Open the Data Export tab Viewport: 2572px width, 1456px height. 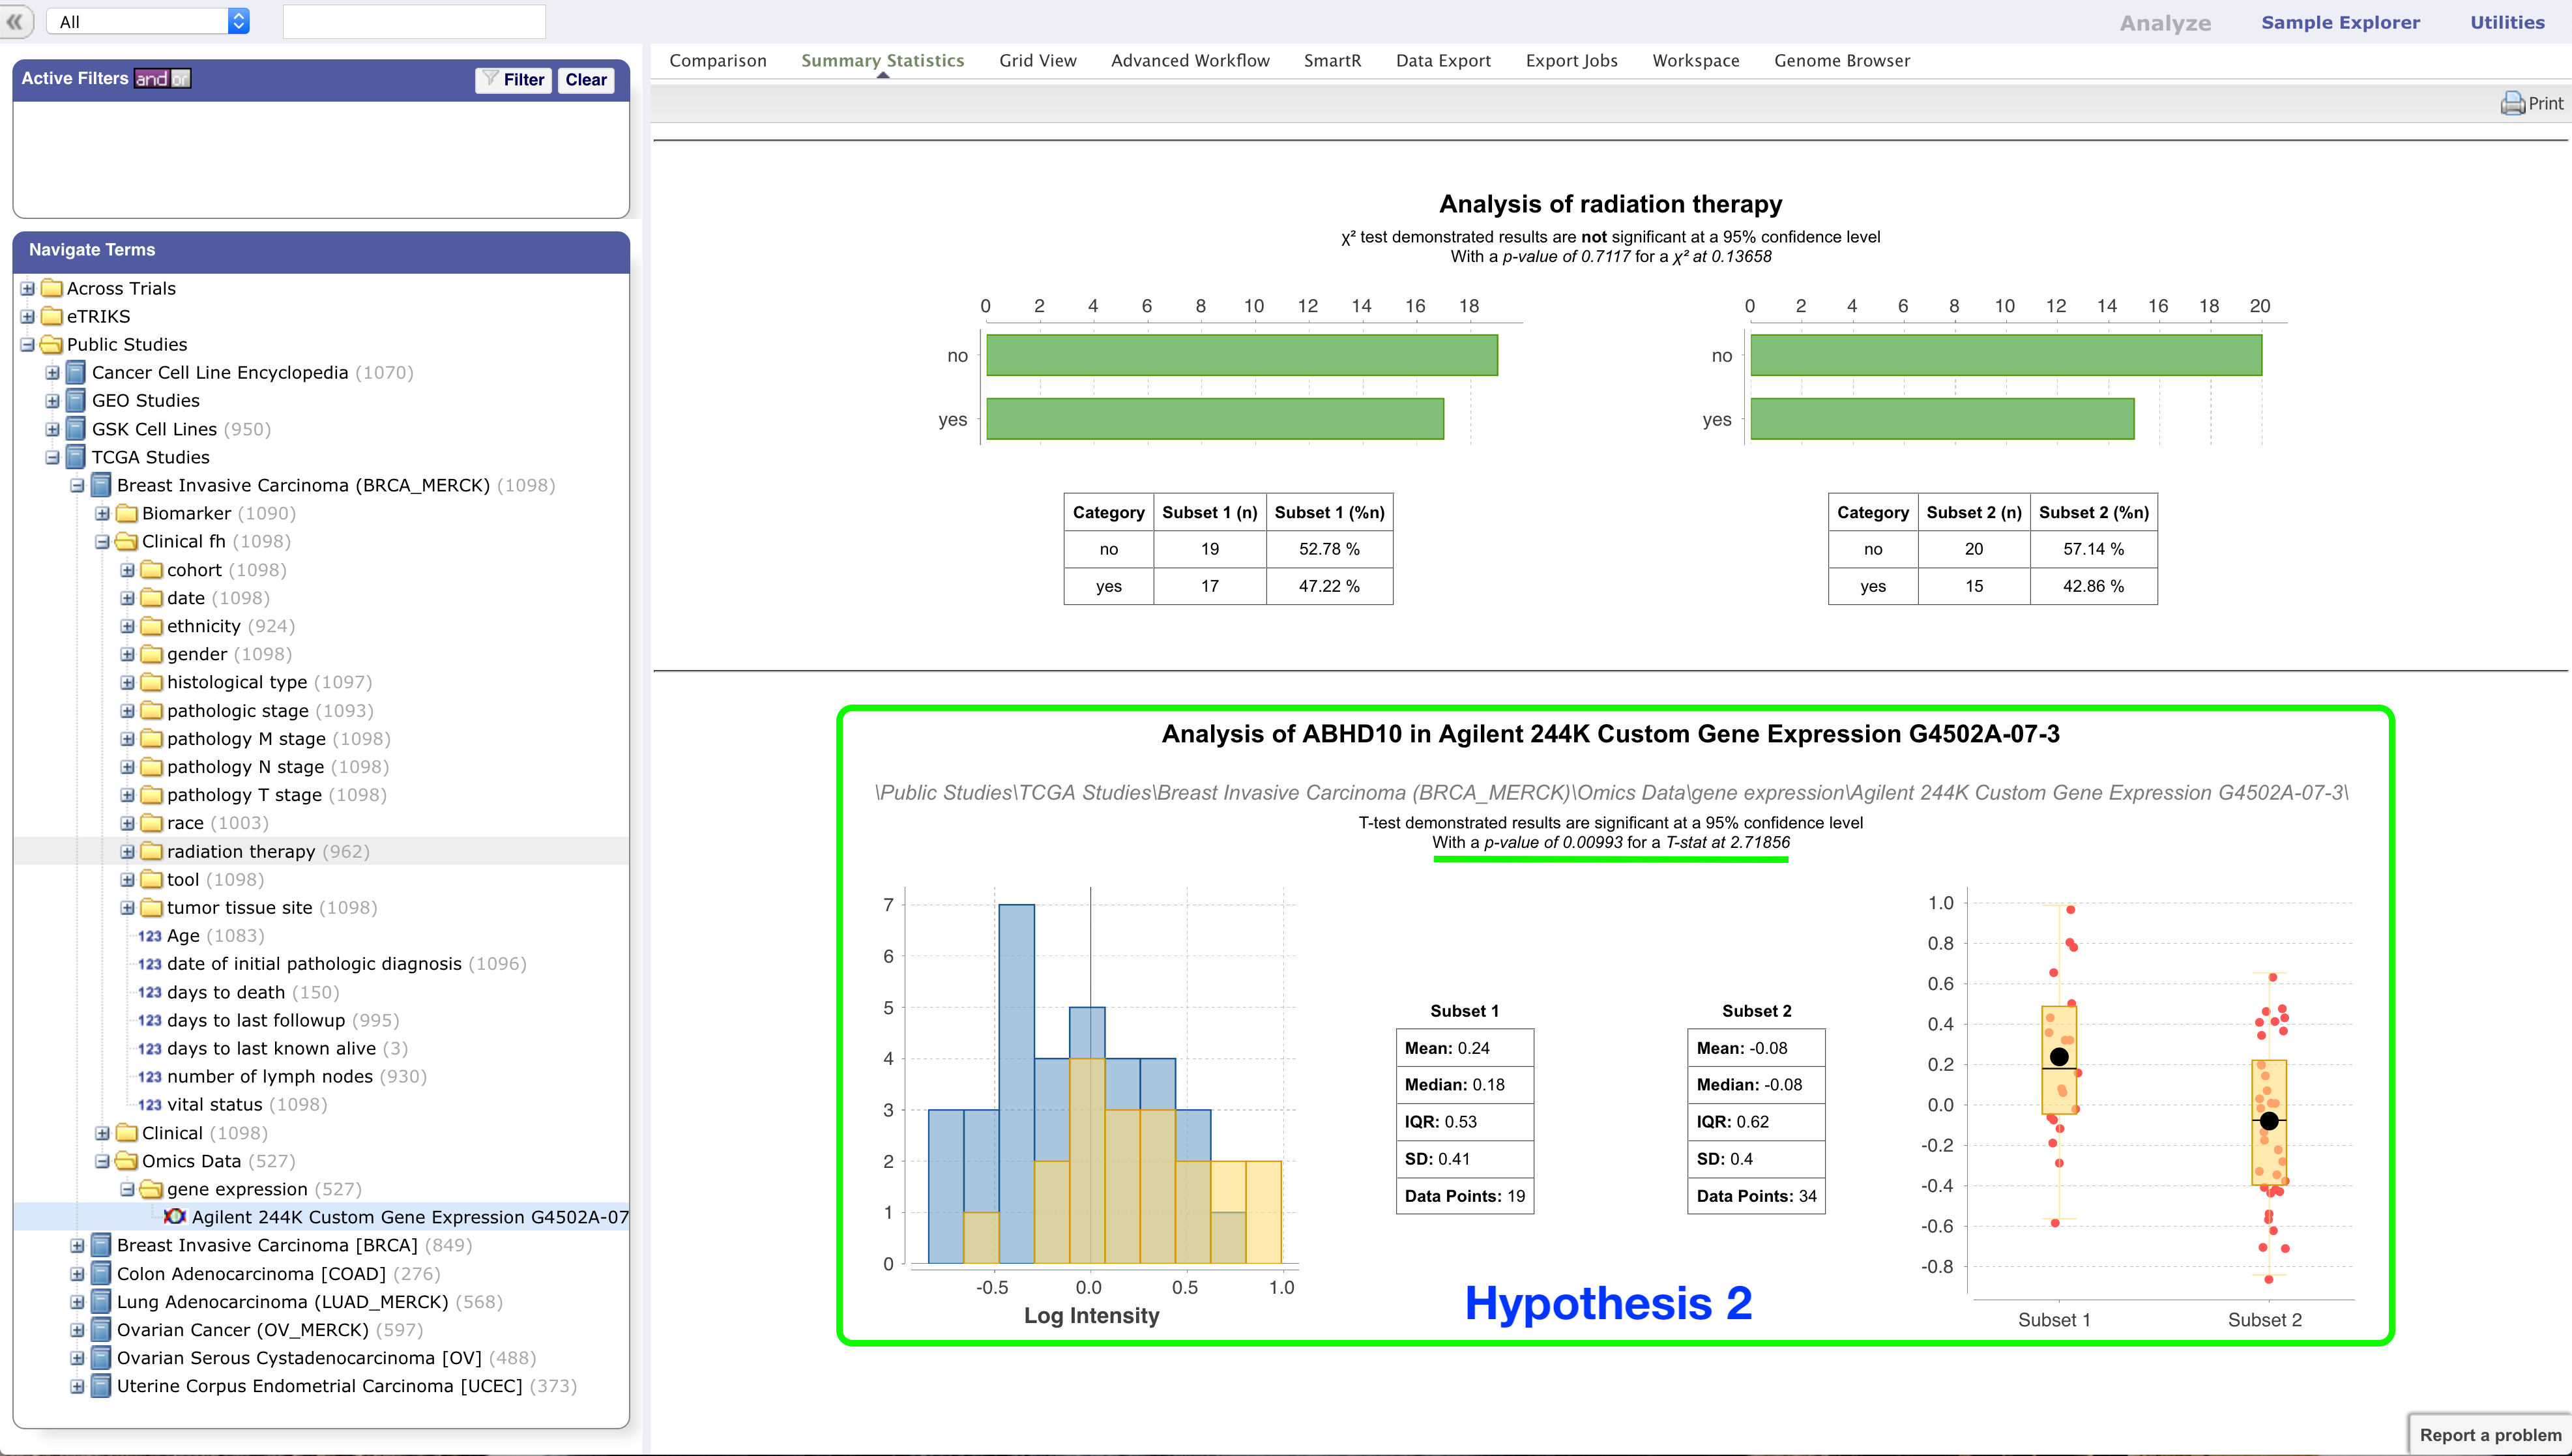click(x=1442, y=60)
